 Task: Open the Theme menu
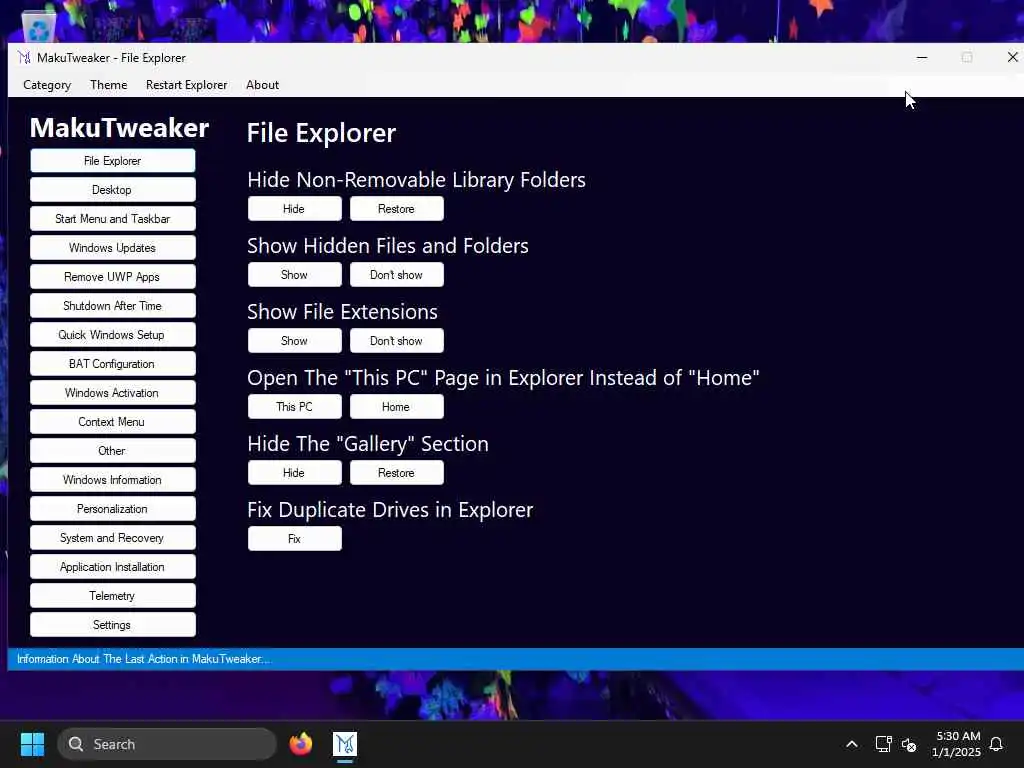tap(108, 85)
